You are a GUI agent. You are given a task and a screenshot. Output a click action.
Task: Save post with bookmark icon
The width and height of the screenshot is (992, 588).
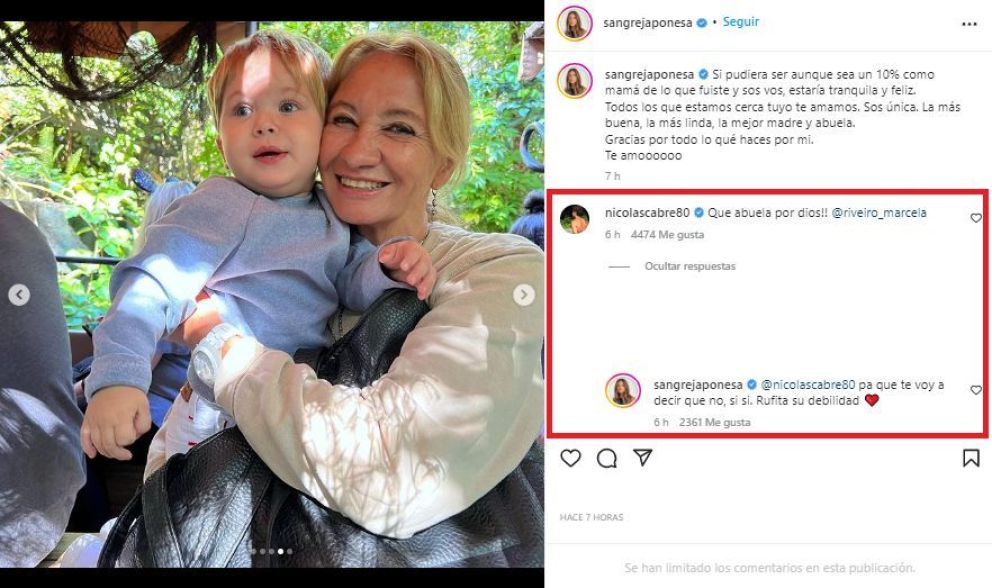pyautogui.click(x=970, y=458)
